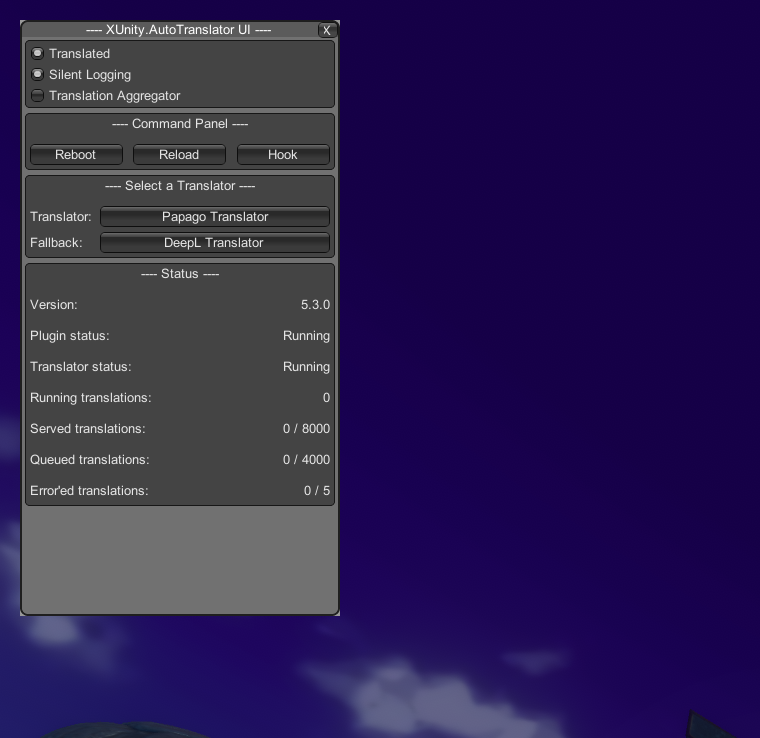This screenshot has width=760, height=738.
Task: Open the Papago Translator selector
Action: click(215, 217)
